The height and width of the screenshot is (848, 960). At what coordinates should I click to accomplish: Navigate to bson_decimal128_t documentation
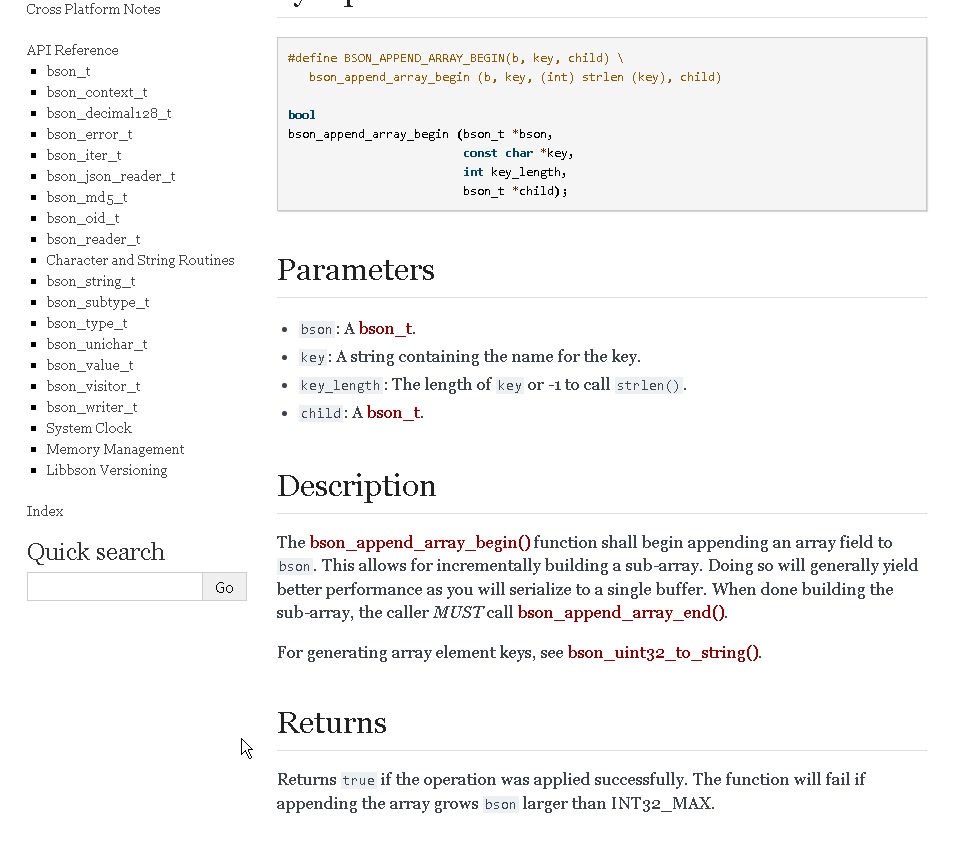point(108,113)
